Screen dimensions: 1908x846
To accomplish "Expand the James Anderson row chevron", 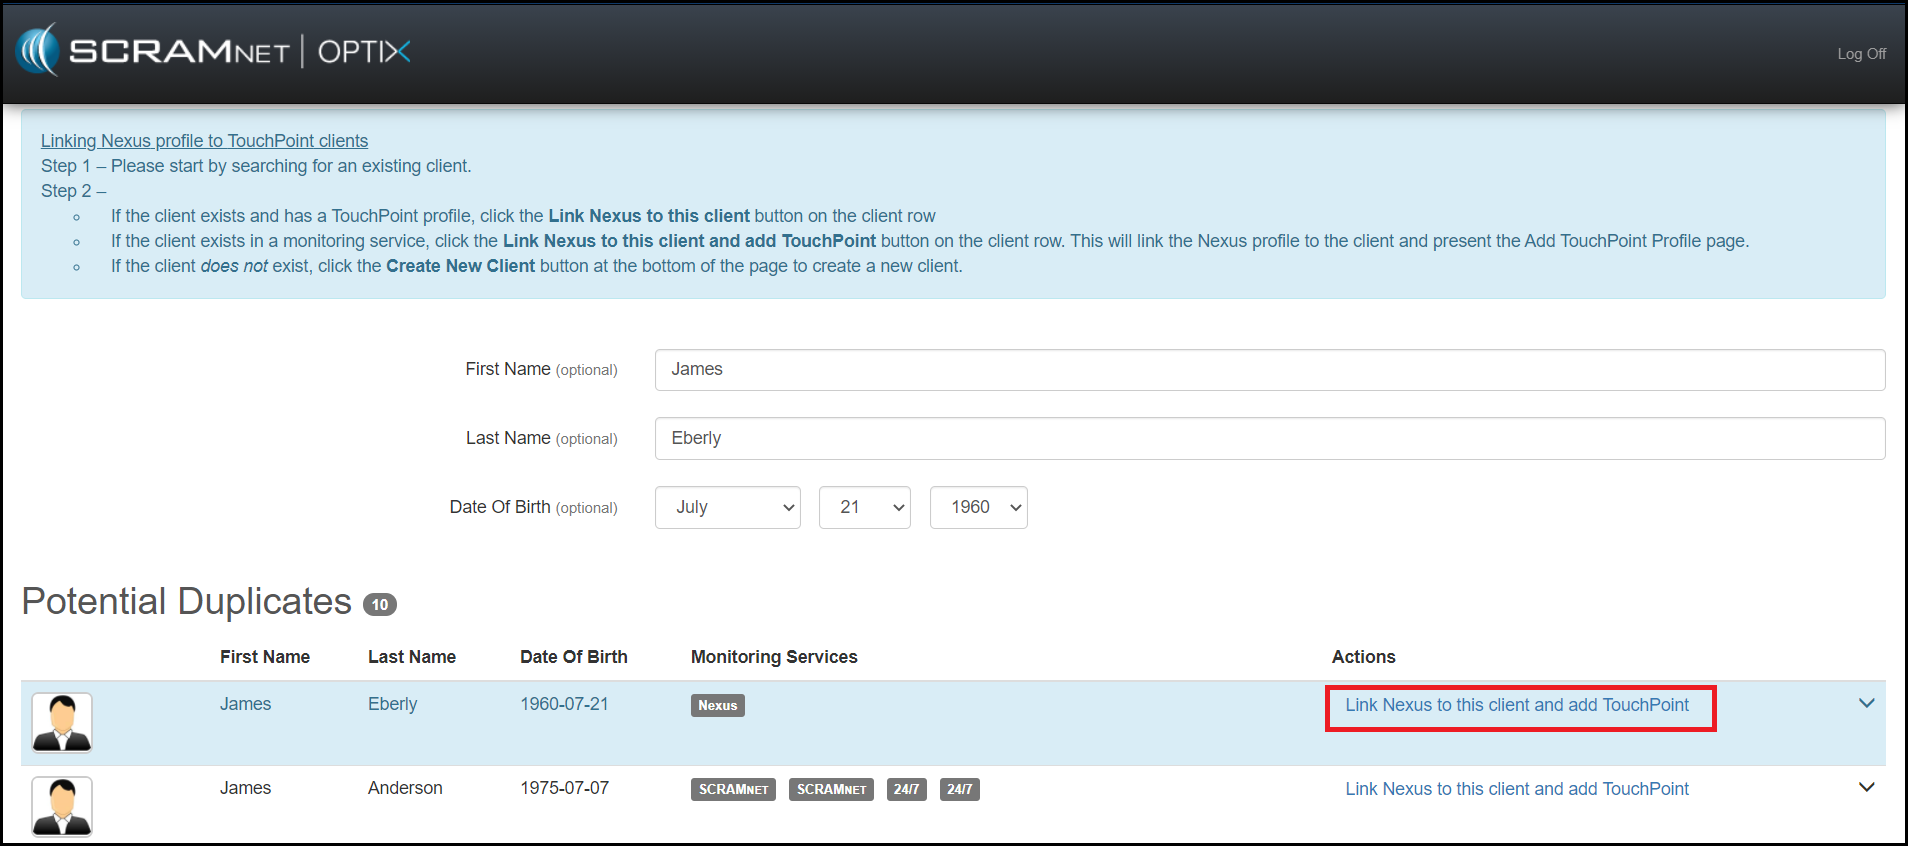I will point(1866,787).
